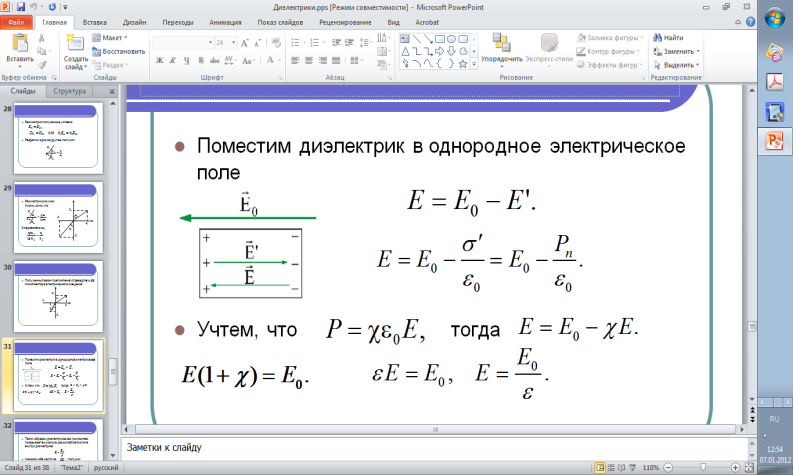
Task: Switch to the Структура pane tab
Action: (70, 91)
